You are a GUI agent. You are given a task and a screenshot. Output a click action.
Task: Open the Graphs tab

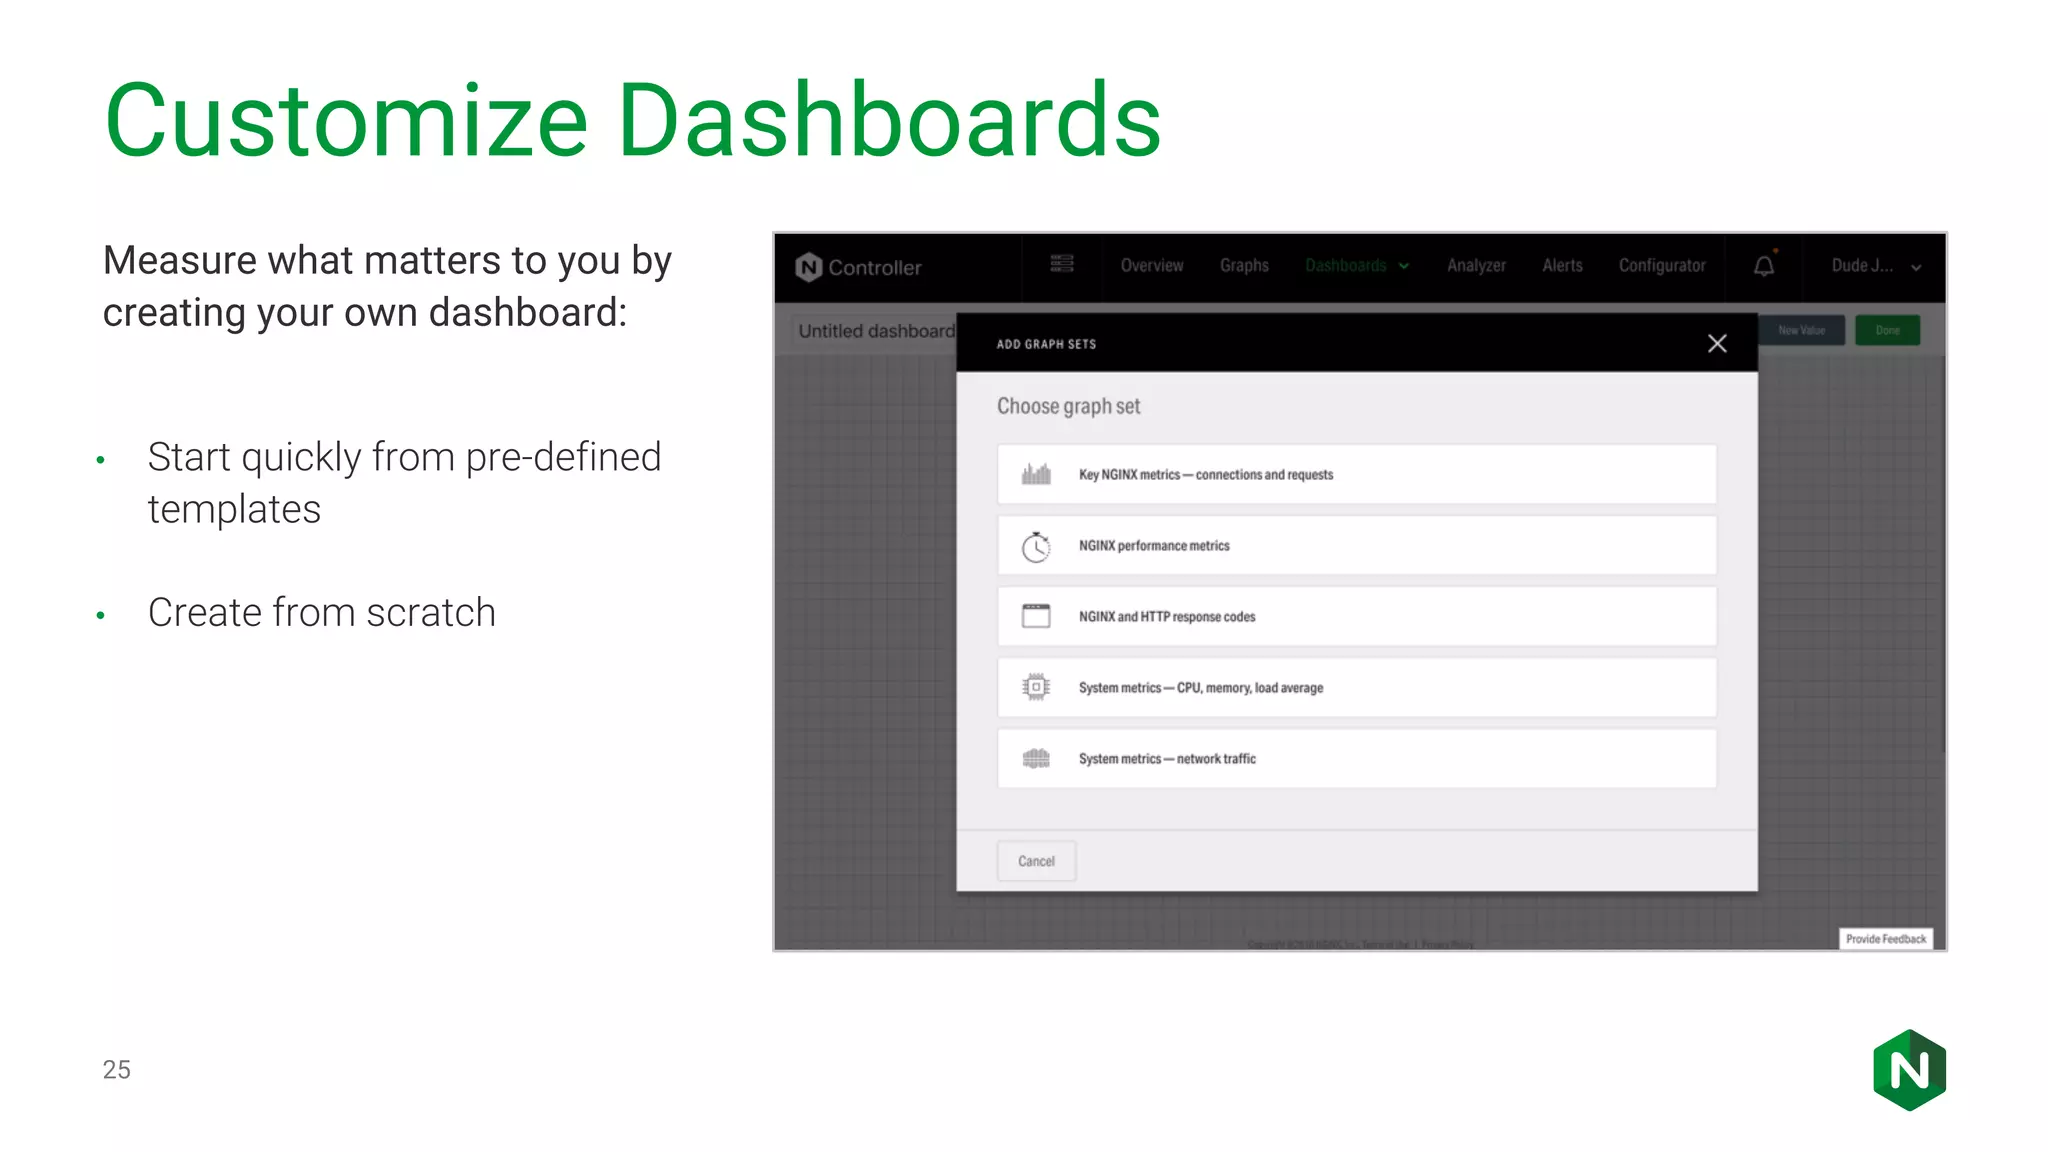pyautogui.click(x=1244, y=265)
